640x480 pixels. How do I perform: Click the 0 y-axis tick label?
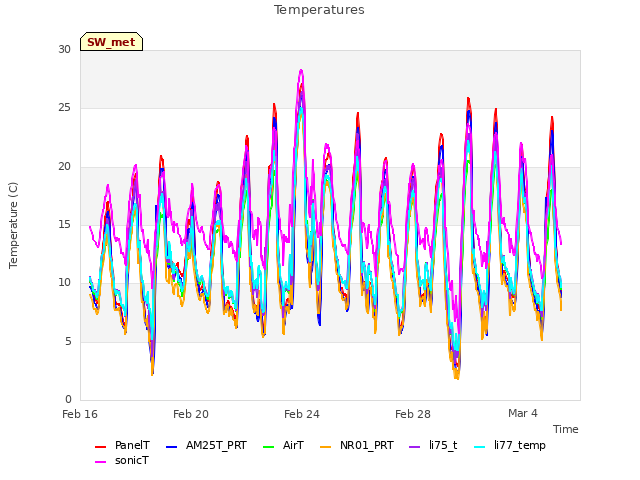click(x=68, y=399)
